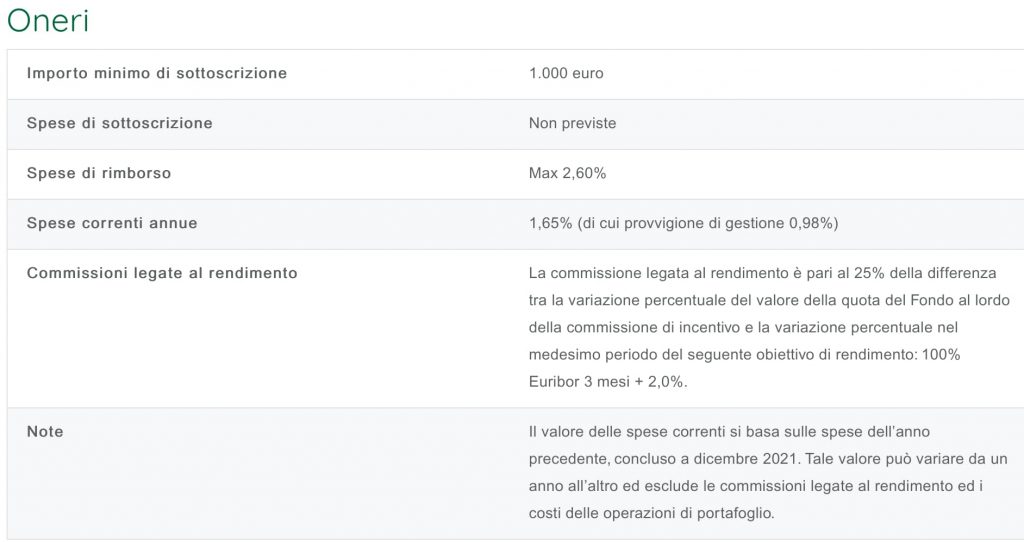Select the "Spese correnti annue" row label
Screen dimensions: 1024x542
point(112,223)
